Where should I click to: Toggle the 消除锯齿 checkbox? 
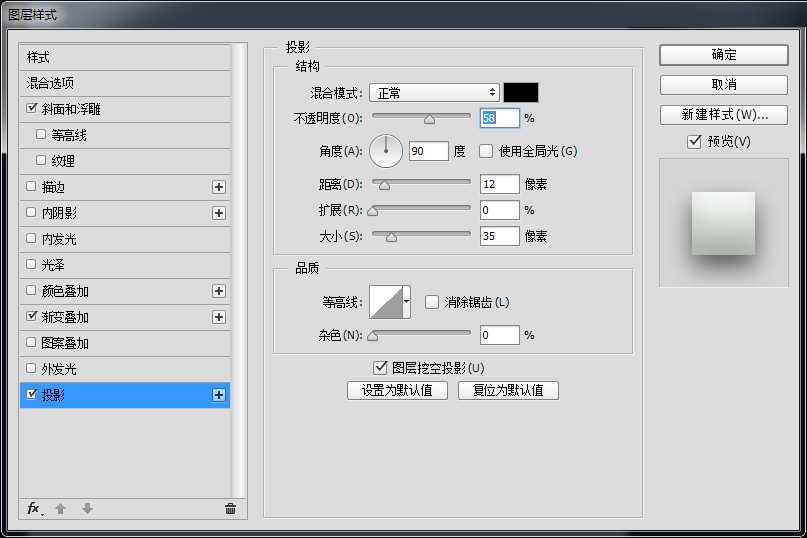(433, 302)
